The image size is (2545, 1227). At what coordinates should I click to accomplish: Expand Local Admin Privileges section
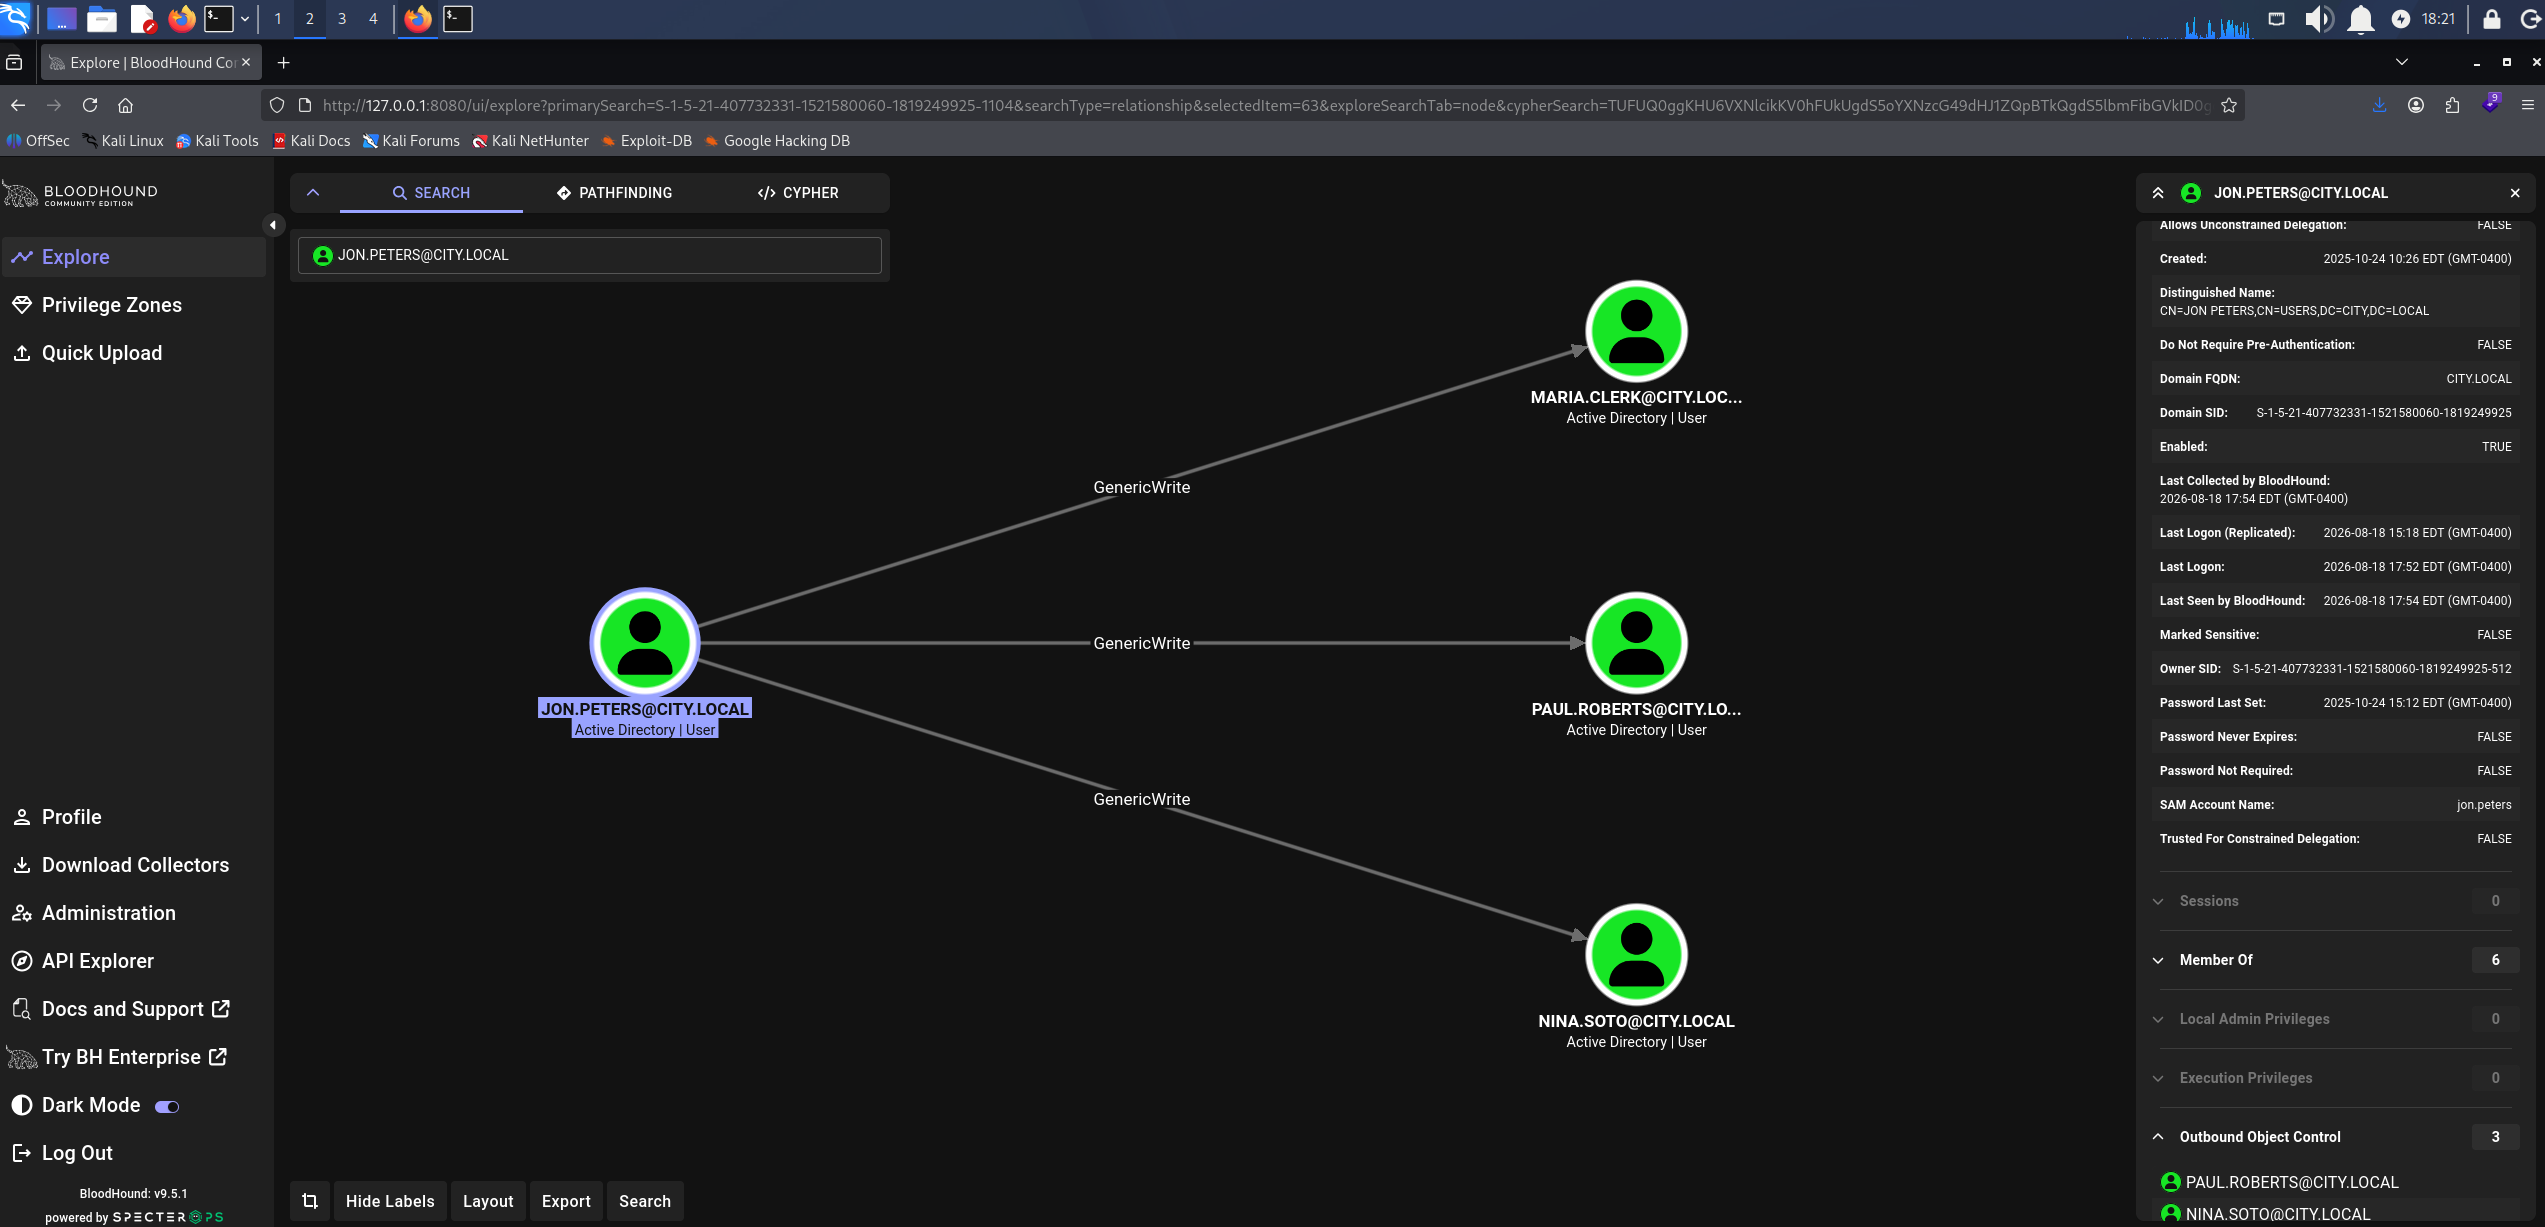(2335, 1019)
